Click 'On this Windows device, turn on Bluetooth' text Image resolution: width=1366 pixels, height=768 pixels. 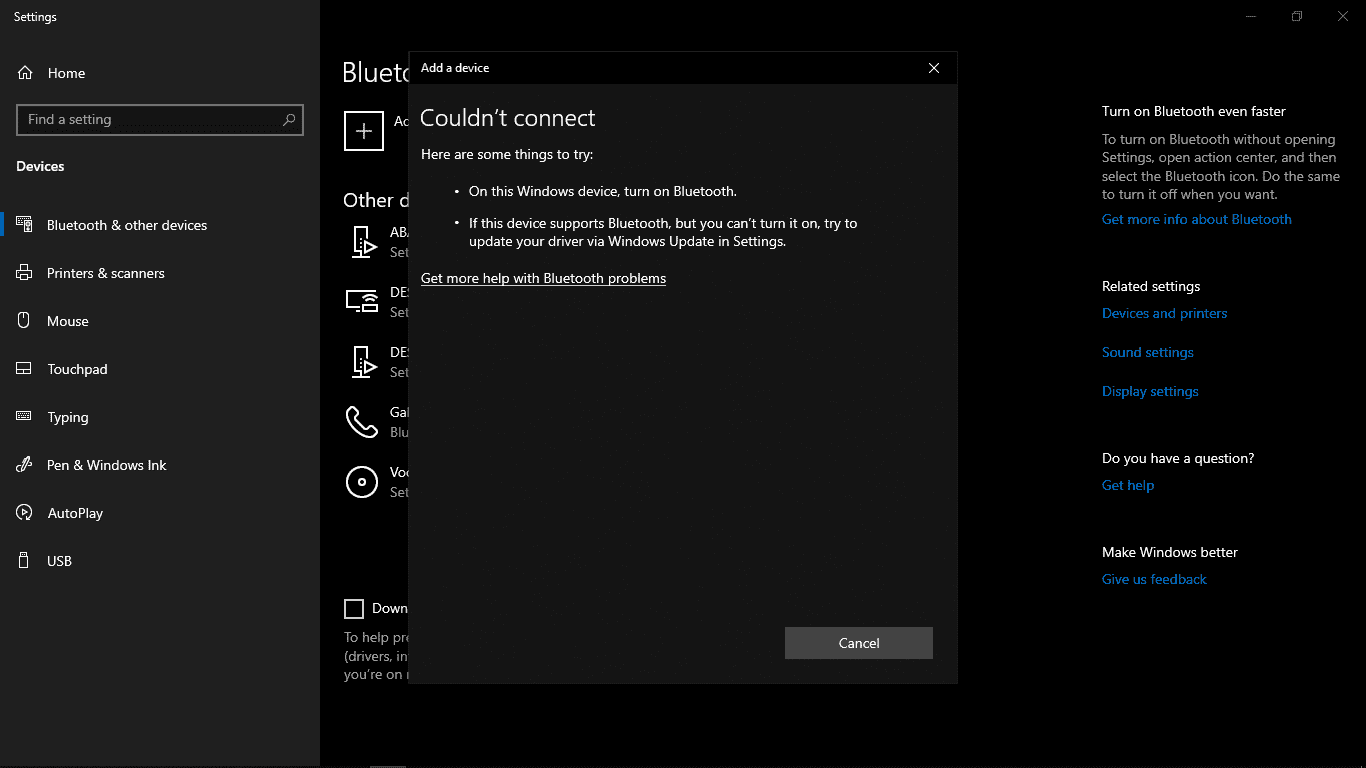(x=603, y=191)
